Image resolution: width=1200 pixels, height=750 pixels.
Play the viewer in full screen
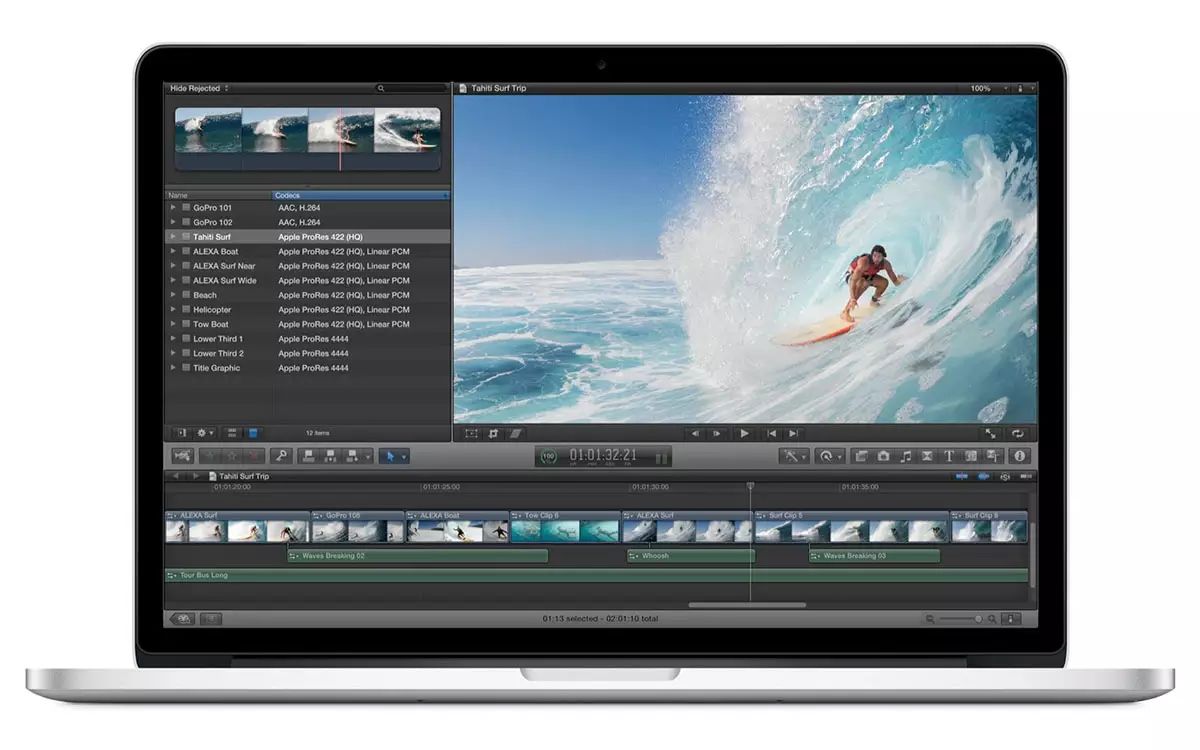tap(989, 434)
